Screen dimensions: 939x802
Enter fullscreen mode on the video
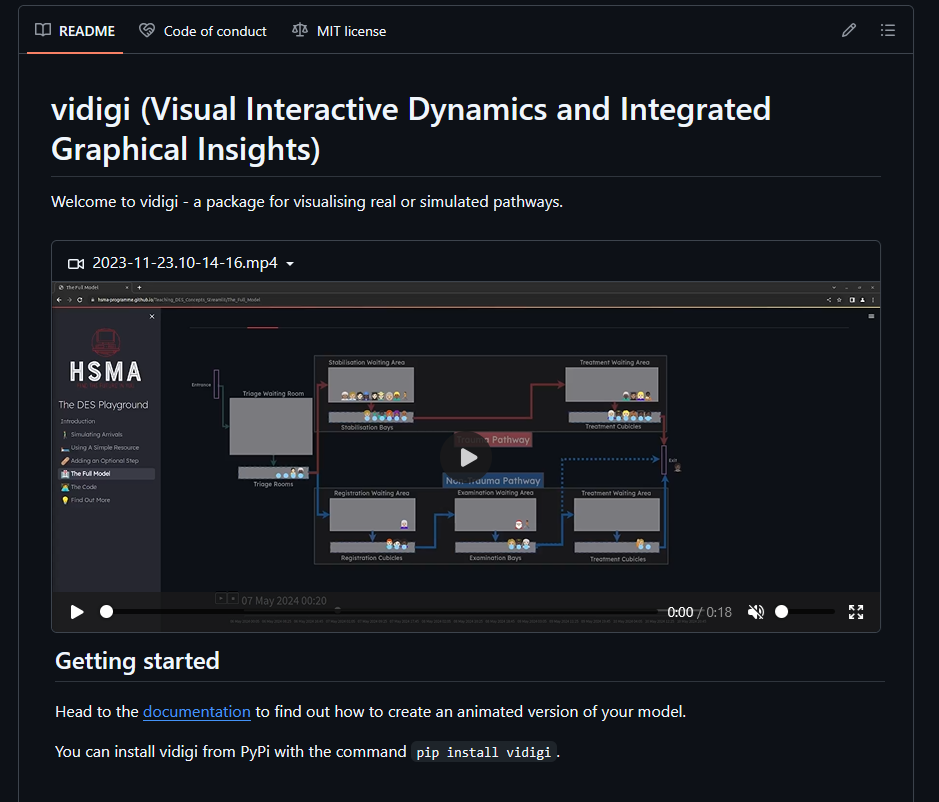[x=856, y=611]
